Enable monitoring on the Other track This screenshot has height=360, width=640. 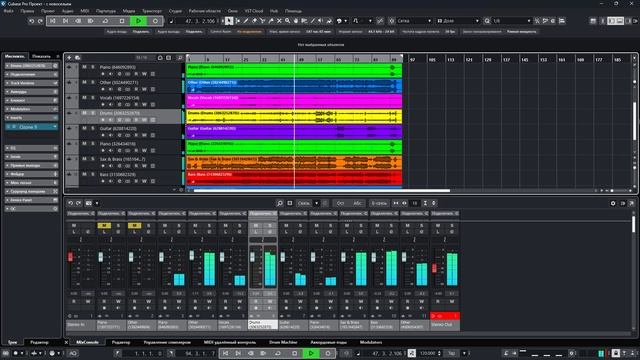(x=111, y=89)
